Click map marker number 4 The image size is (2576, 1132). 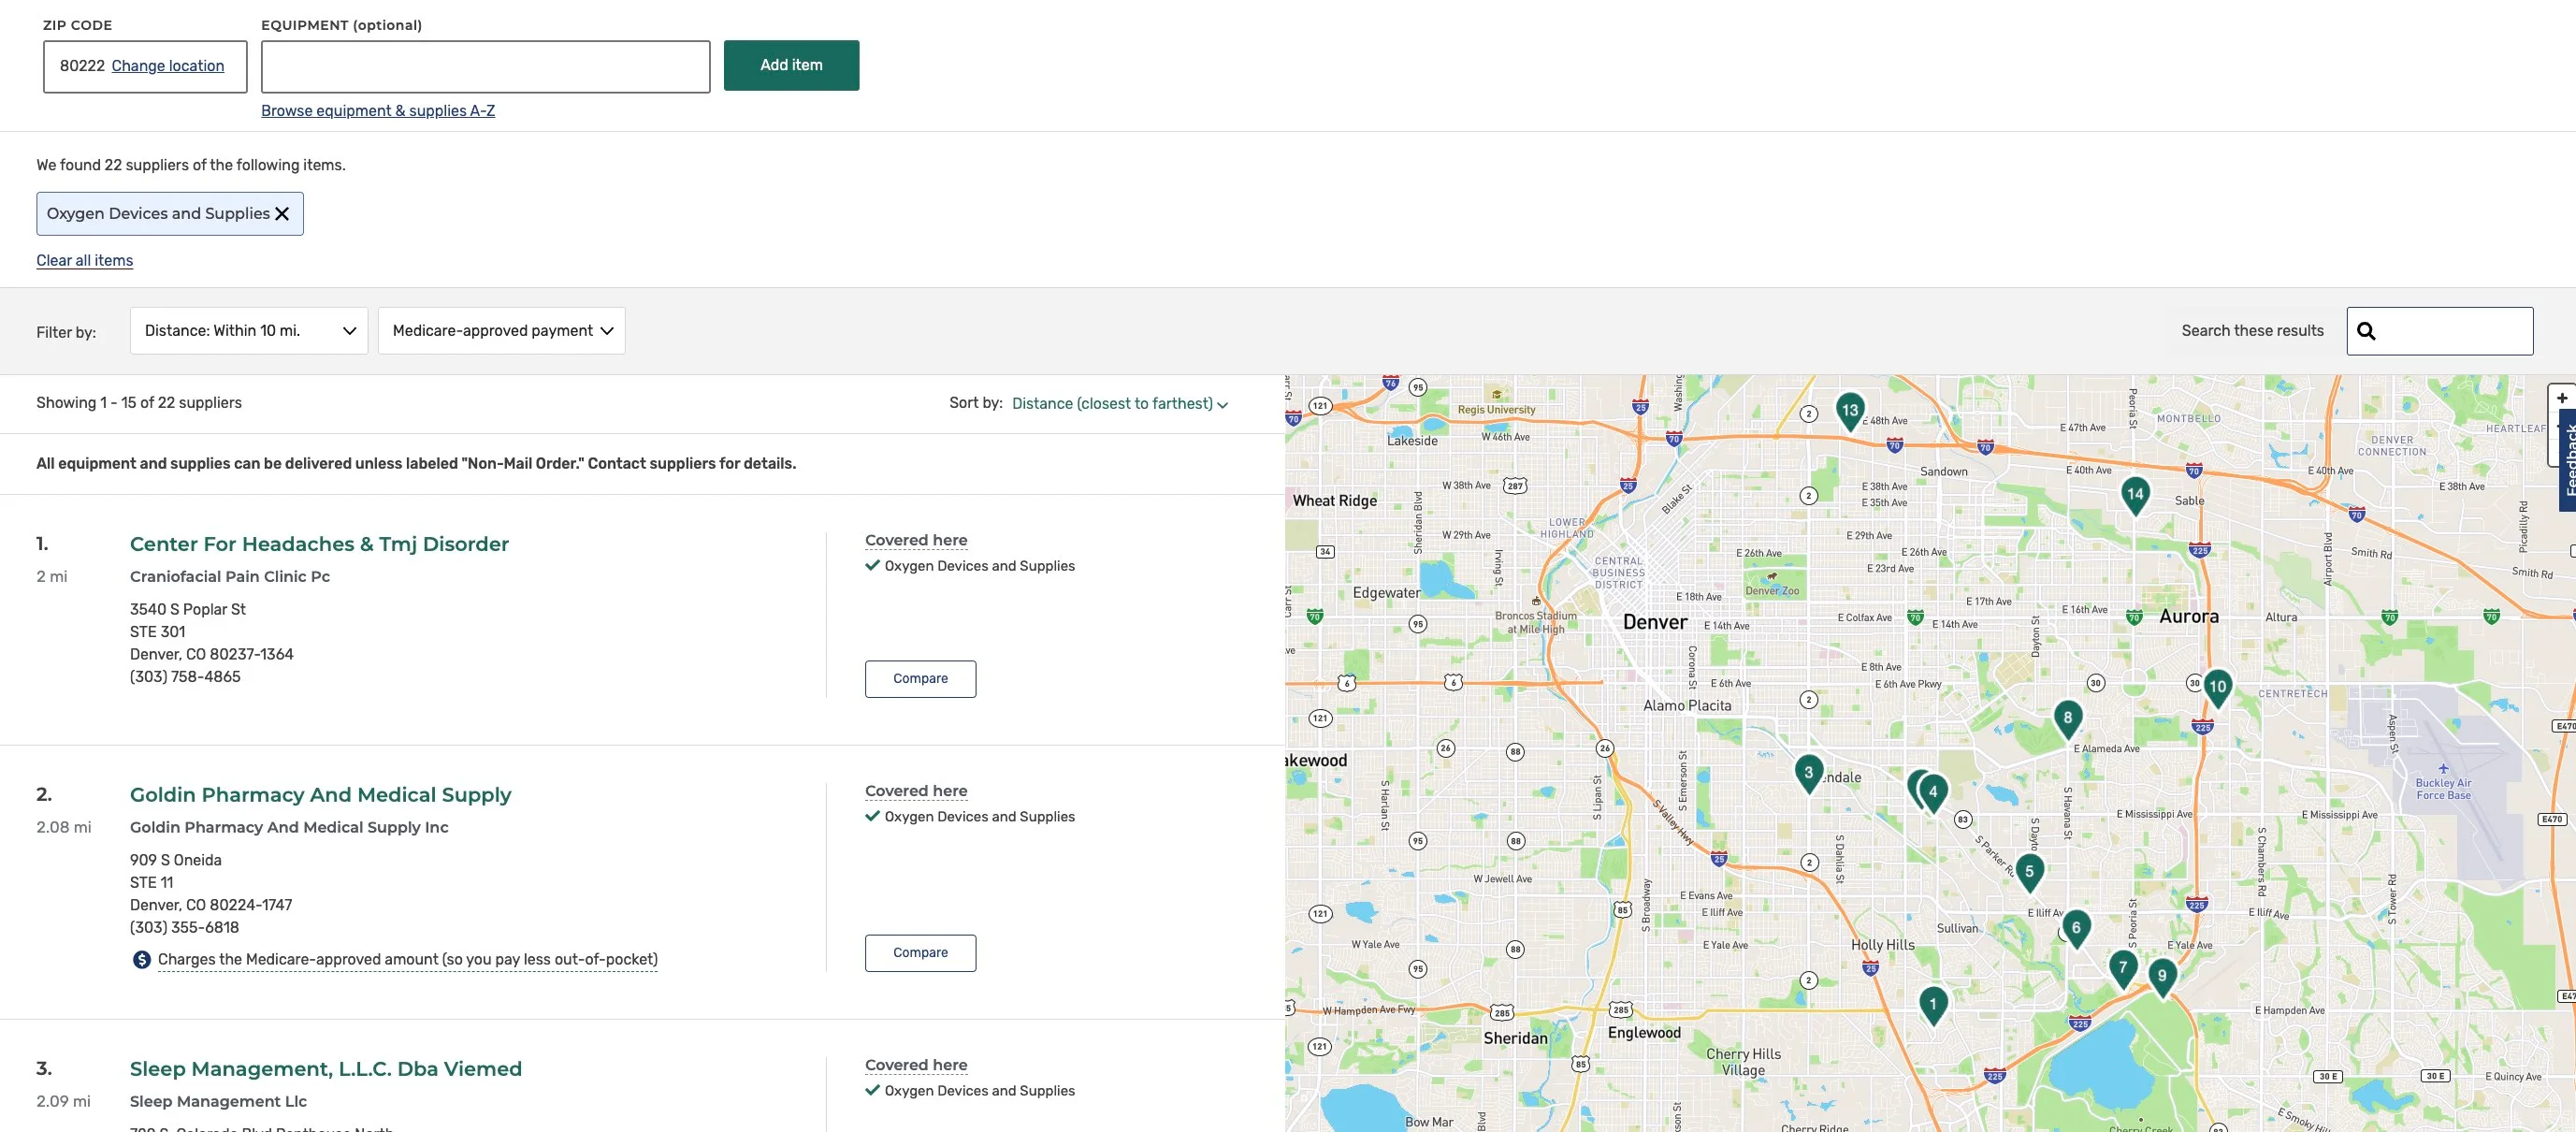click(x=1933, y=793)
